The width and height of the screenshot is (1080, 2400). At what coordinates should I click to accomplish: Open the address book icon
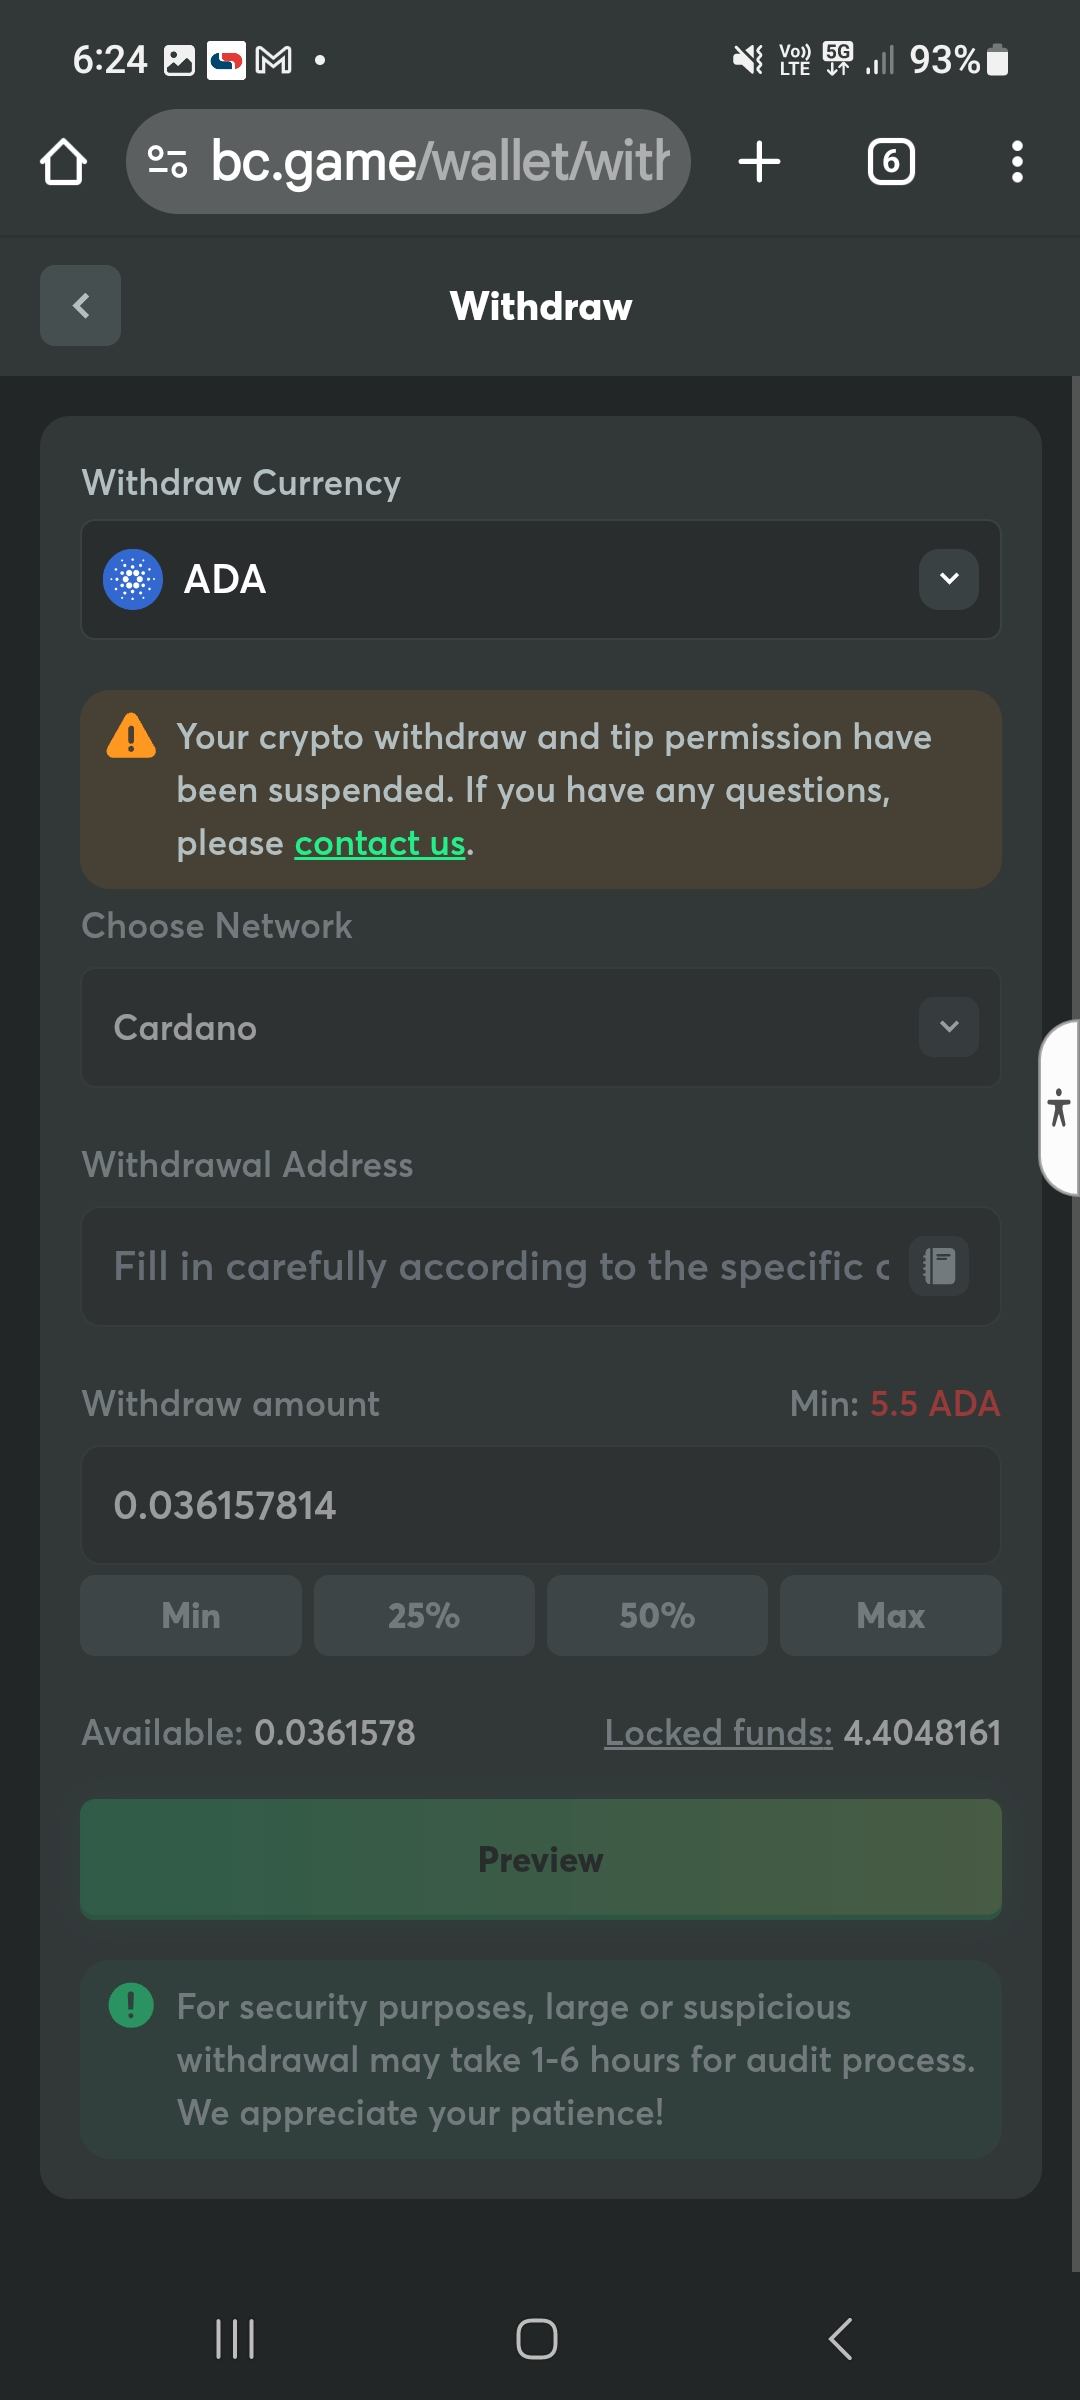(x=939, y=1266)
